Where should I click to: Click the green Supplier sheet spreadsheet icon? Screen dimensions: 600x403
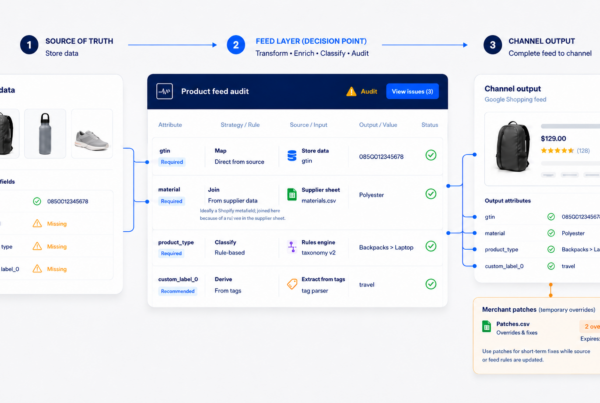point(292,194)
